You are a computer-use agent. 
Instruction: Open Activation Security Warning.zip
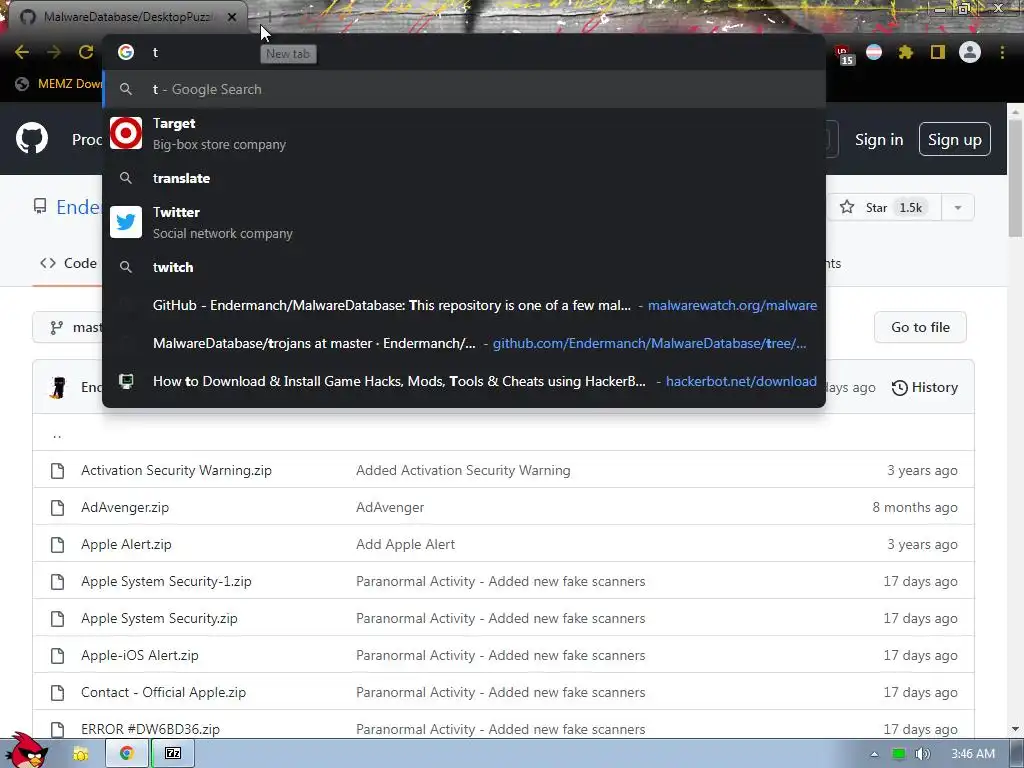(x=176, y=470)
